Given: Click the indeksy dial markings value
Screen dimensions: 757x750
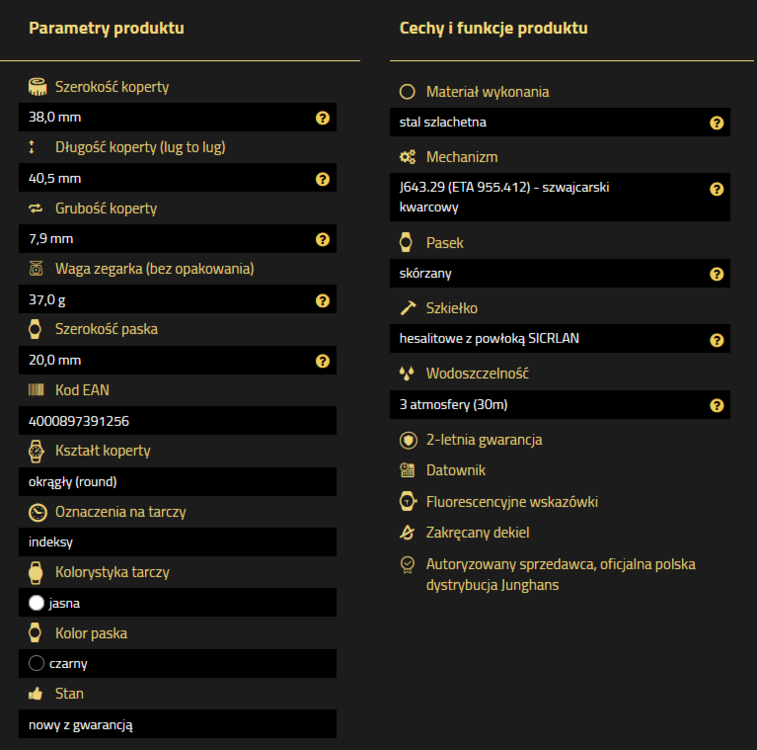Looking at the screenshot, I should click(51, 542).
